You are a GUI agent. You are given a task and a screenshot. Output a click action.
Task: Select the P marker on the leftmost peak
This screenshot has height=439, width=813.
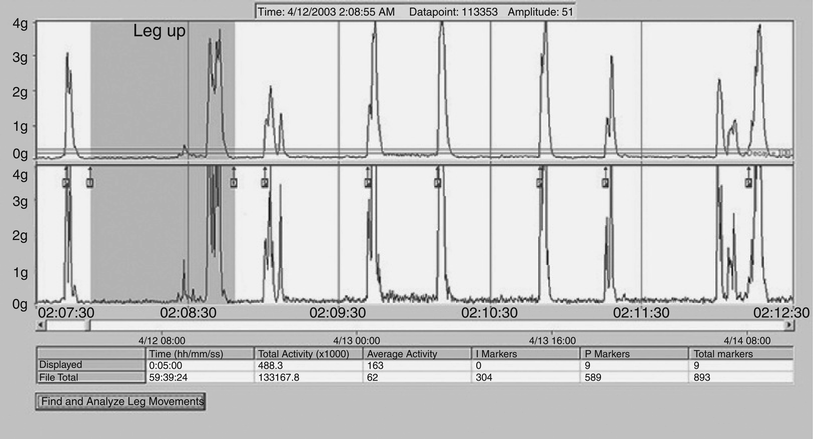(x=66, y=182)
